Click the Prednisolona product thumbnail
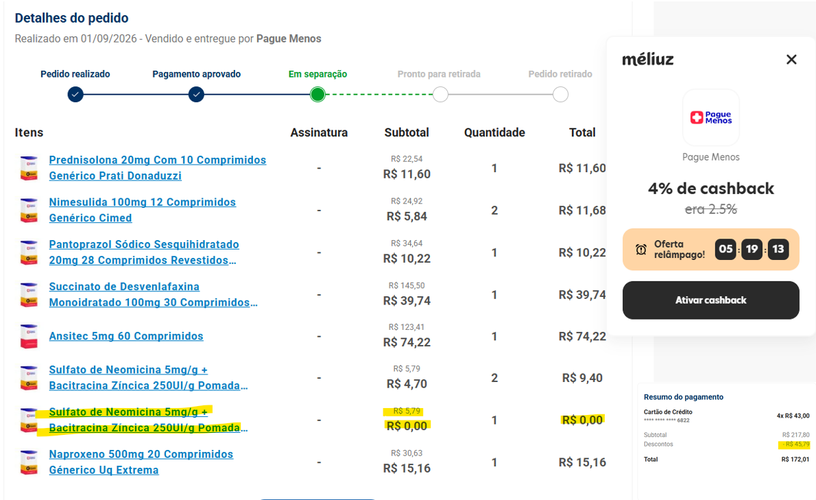Viewport: 816px width, 500px height. pos(29,168)
